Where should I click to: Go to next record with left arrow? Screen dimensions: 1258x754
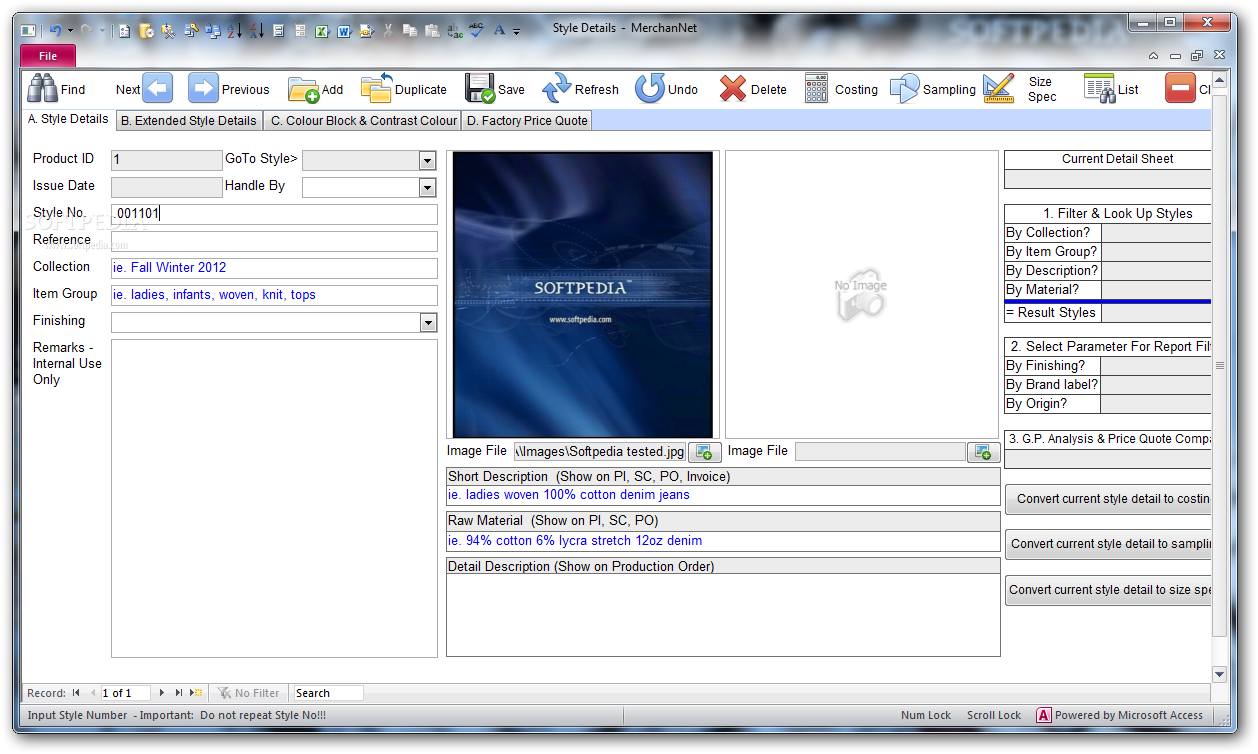[x=157, y=89]
